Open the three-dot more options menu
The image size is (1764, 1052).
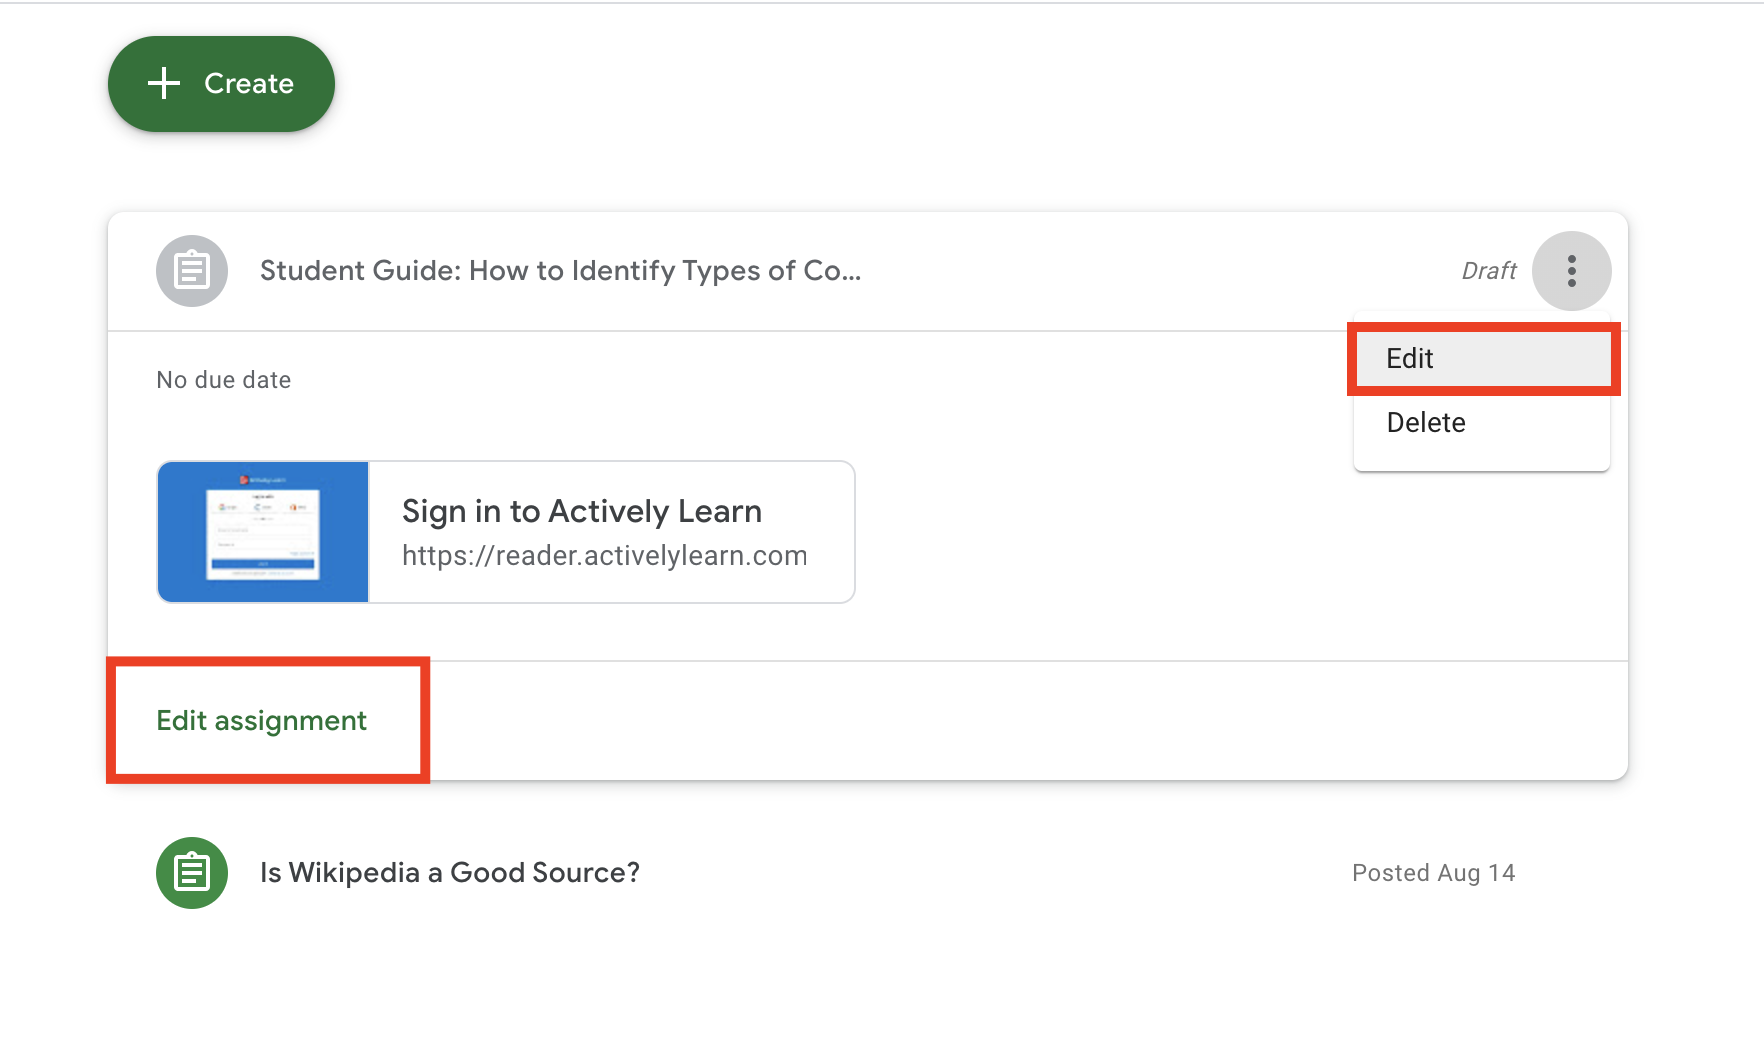point(1572,271)
